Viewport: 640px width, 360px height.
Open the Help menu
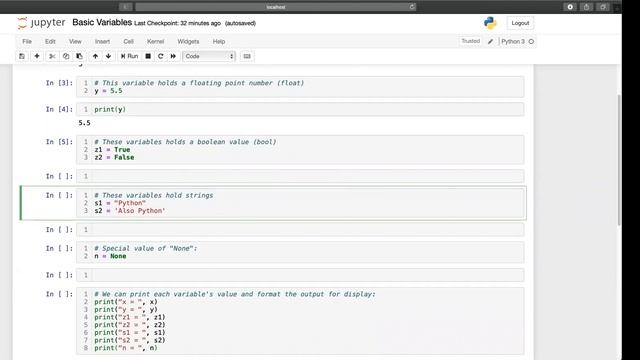pos(219,42)
